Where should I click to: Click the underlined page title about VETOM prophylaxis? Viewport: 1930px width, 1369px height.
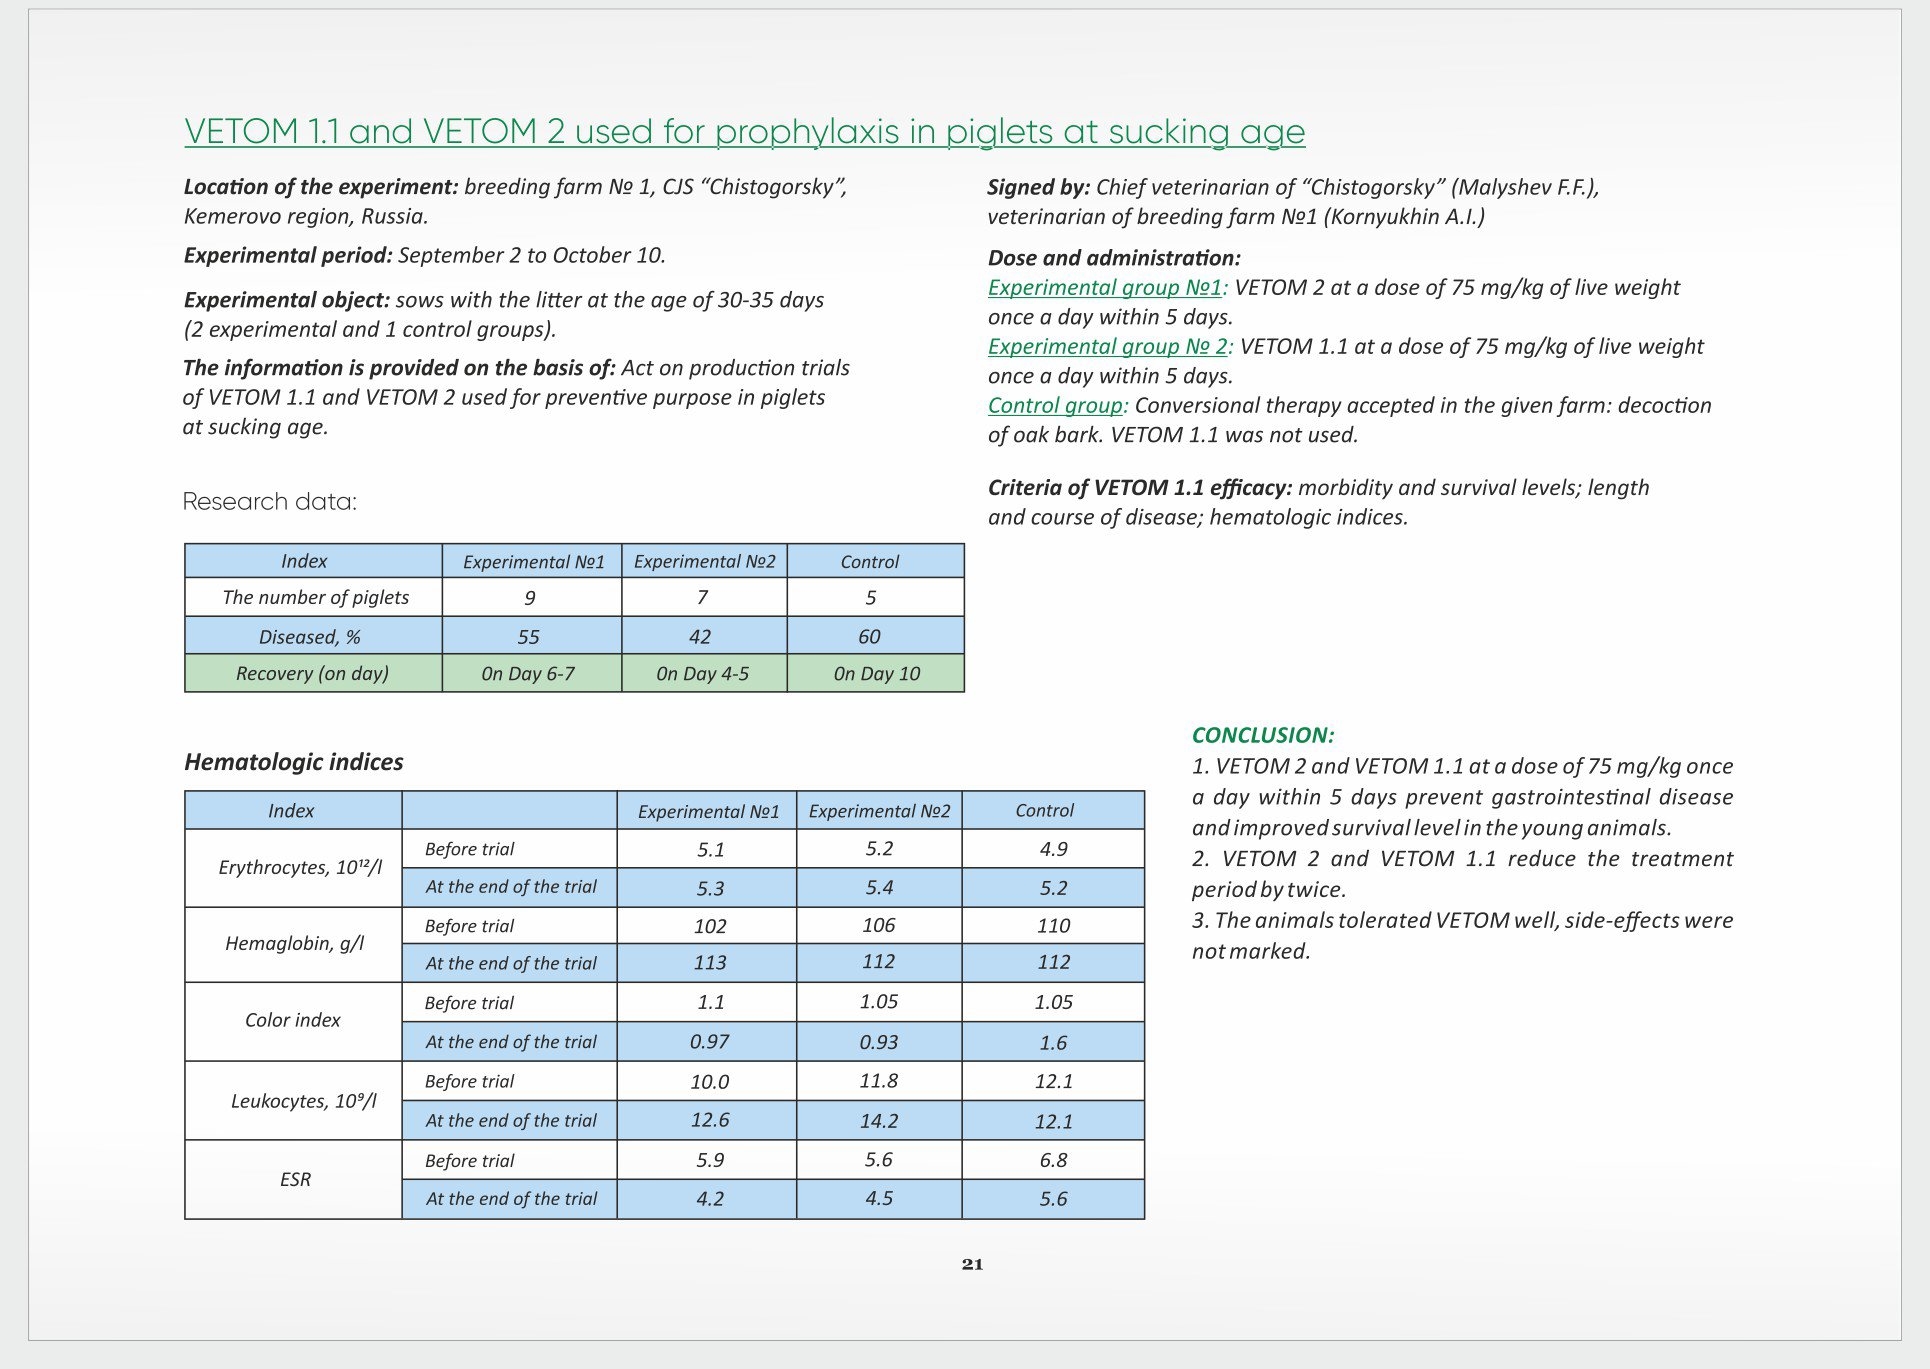[x=745, y=132]
